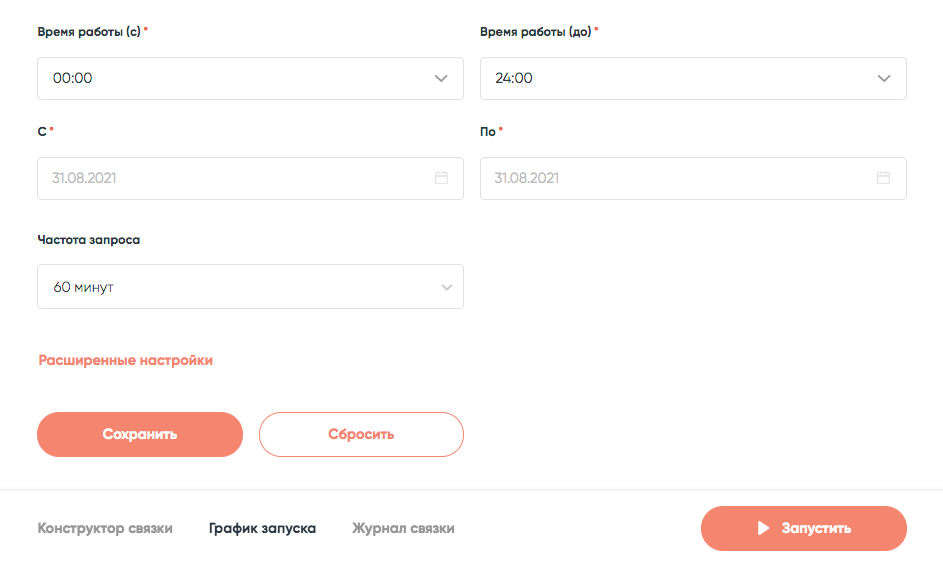Select the "График запуска" tab
This screenshot has width=943, height=565.
coord(262,528)
